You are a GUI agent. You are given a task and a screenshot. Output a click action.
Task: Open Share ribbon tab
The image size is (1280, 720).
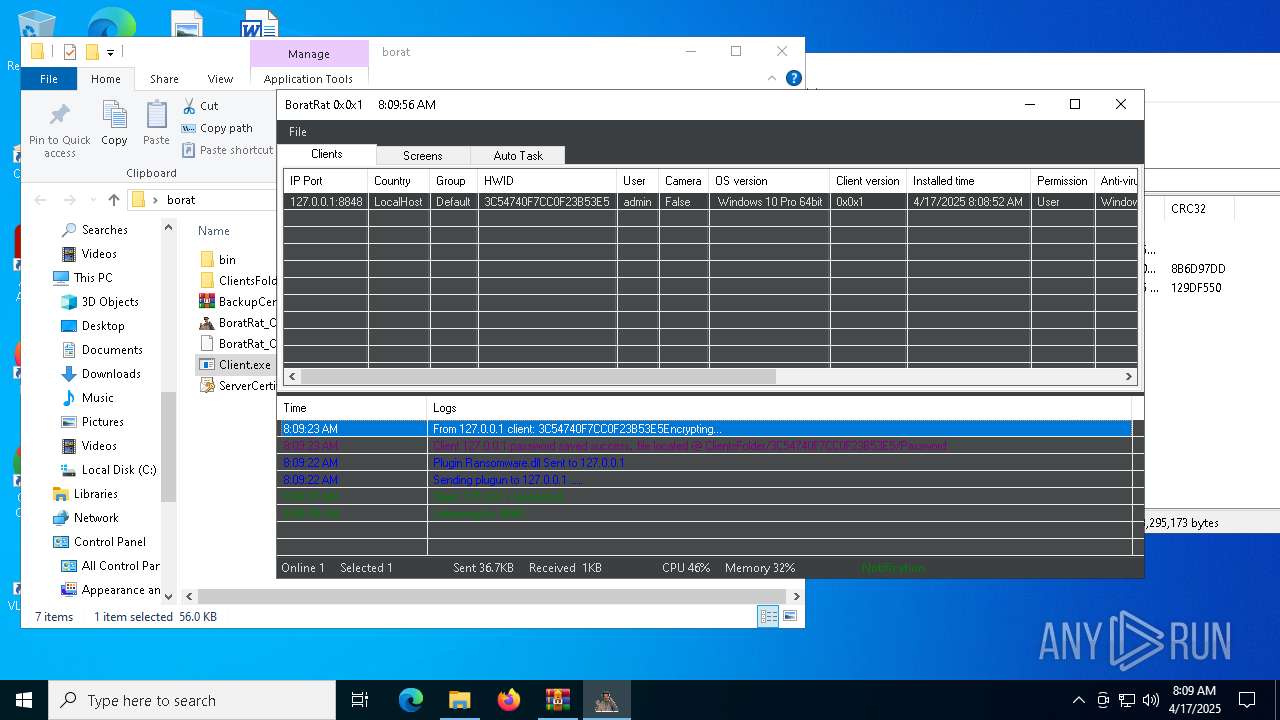[x=164, y=79]
